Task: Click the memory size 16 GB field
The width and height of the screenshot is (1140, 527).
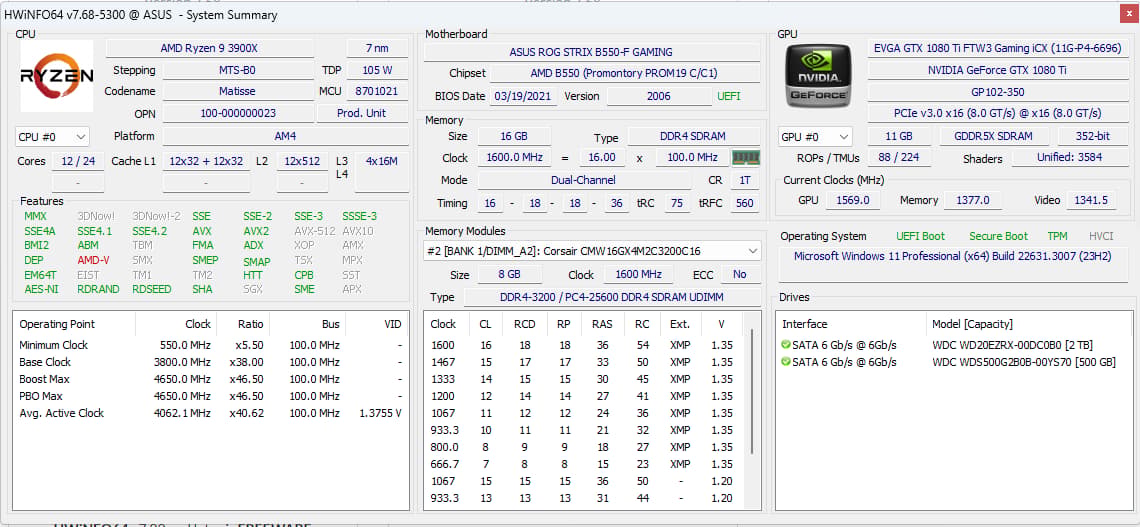Action: point(513,137)
